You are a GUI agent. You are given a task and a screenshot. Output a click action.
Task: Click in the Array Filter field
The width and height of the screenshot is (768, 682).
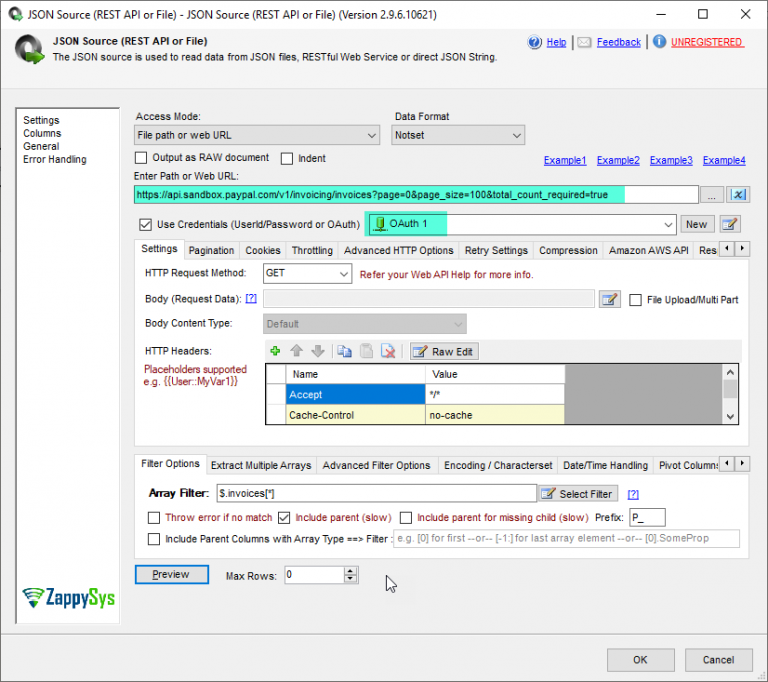[x=376, y=493]
